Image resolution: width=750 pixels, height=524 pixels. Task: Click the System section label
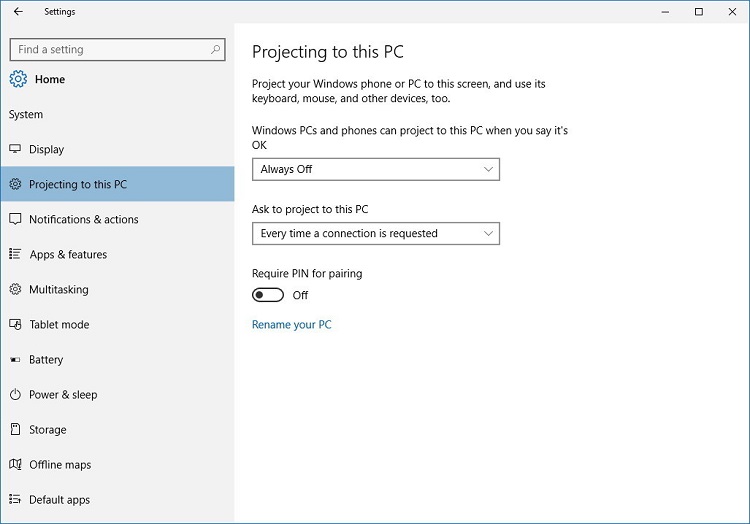[x=26, y=114]
